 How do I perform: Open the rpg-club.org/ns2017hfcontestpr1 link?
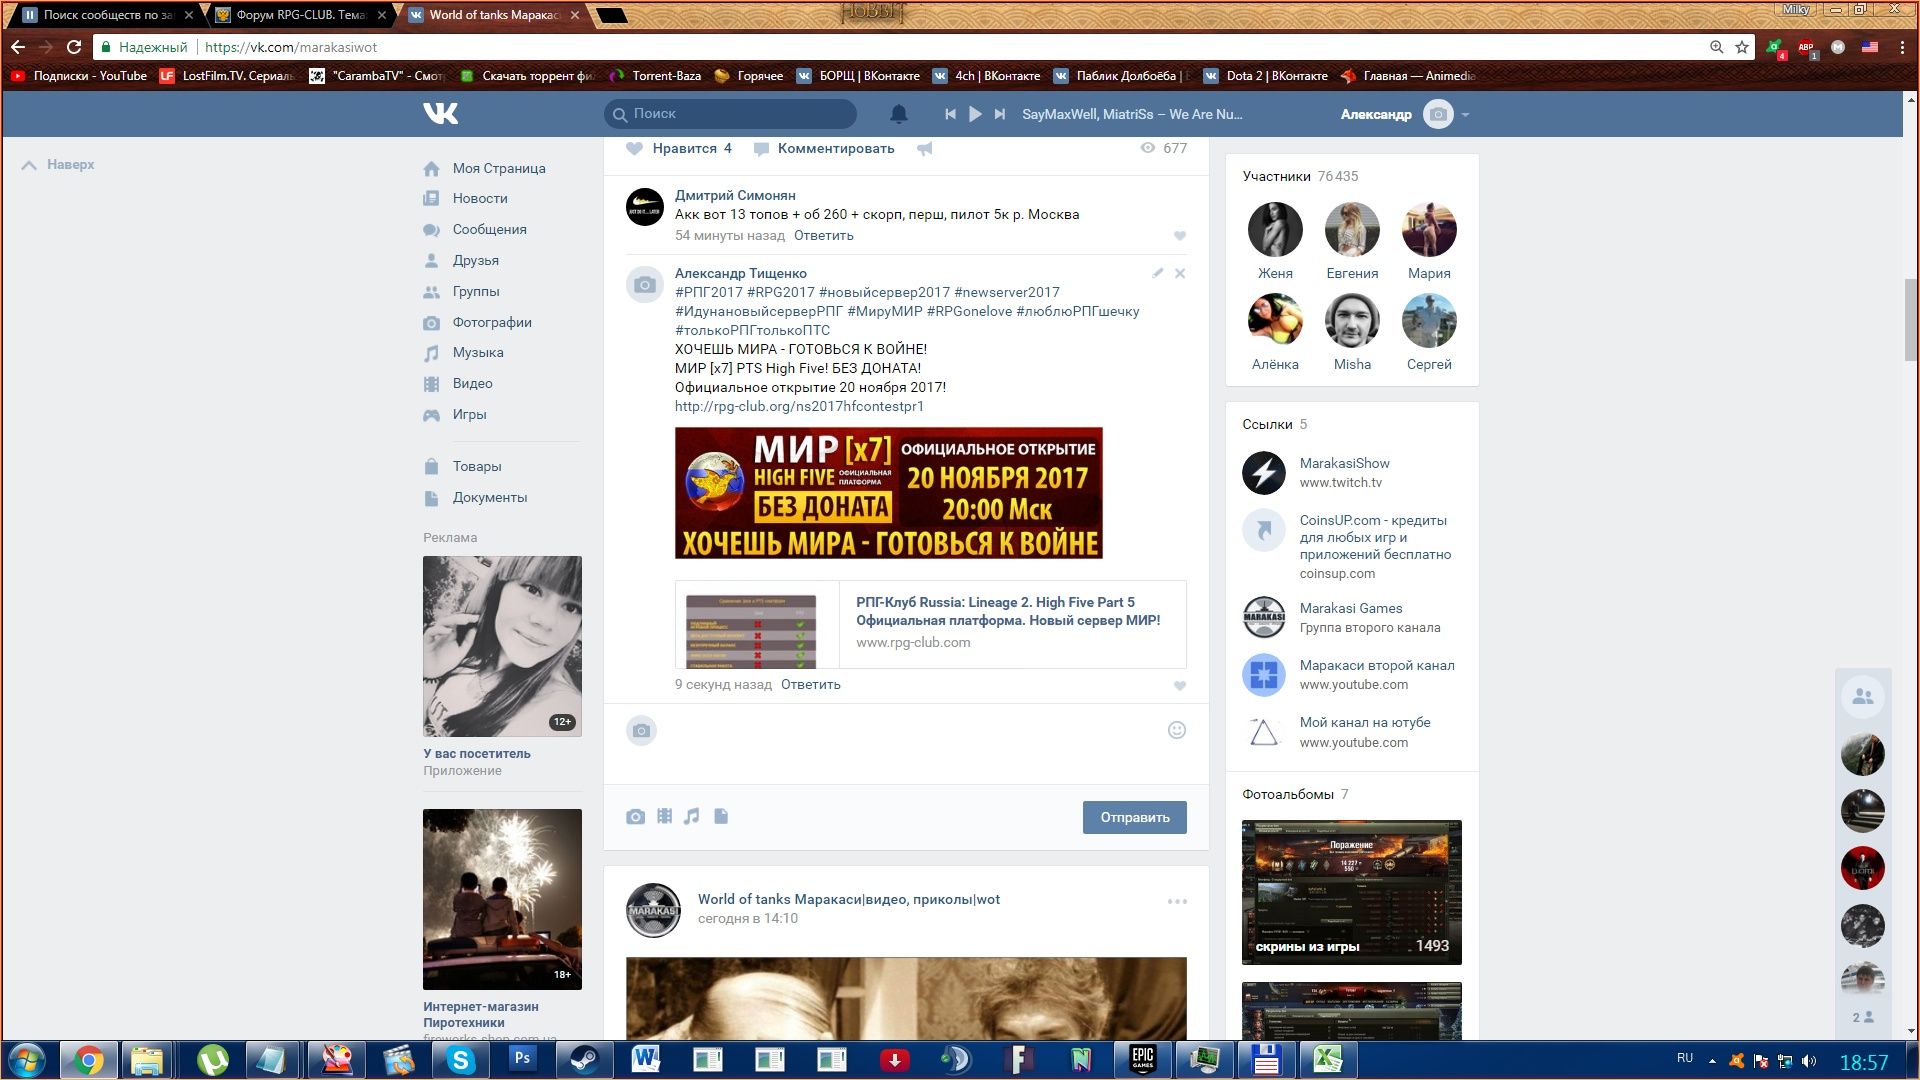point(799,406)
